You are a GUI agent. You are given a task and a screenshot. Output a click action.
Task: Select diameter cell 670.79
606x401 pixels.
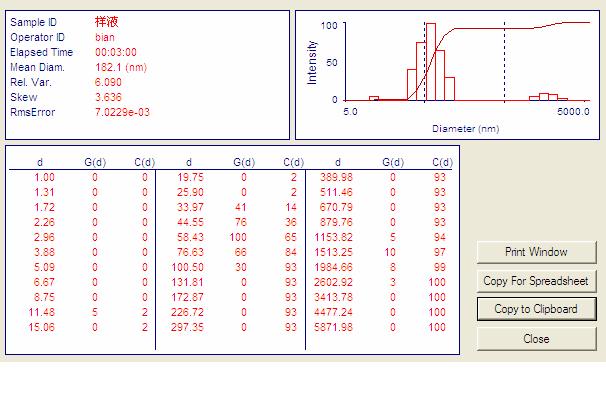[x=336, y=207]
